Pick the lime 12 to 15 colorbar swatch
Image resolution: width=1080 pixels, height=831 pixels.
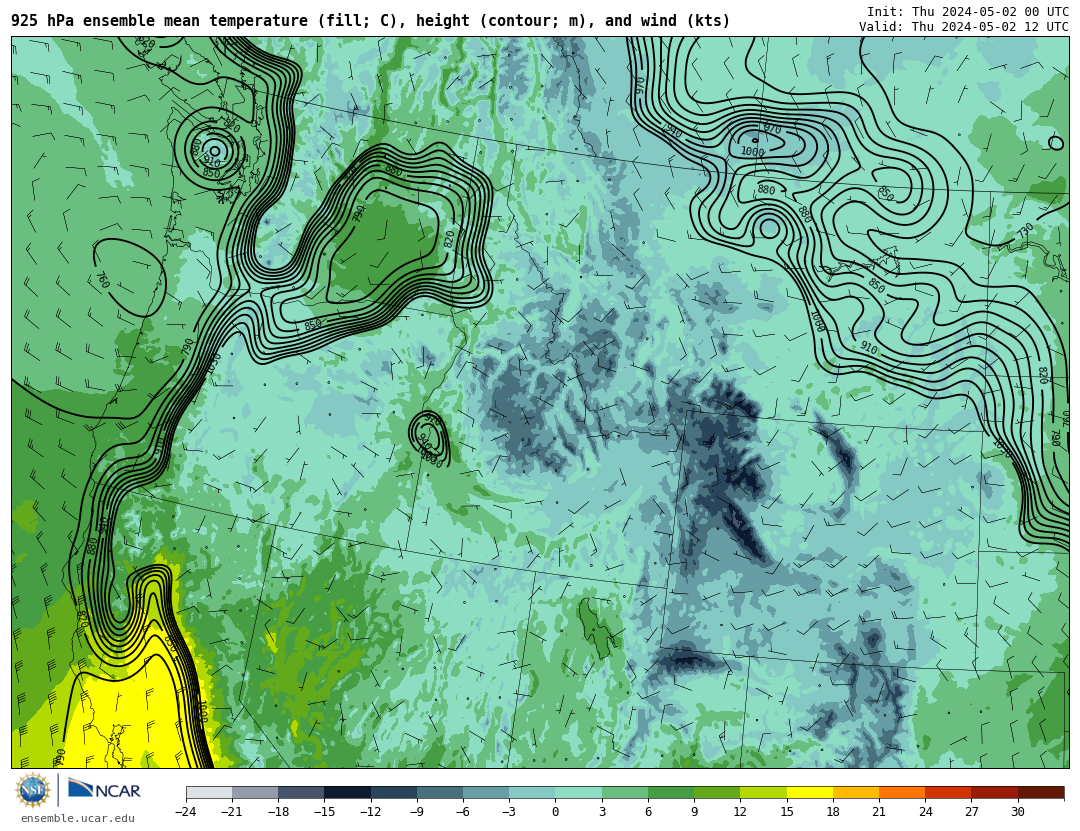point(763,793)
